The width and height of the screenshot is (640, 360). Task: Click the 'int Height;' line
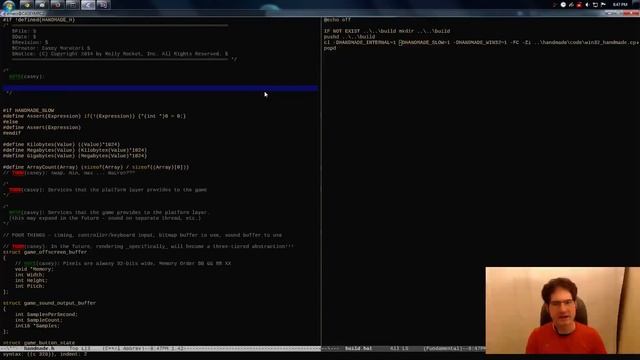(31, 281)
